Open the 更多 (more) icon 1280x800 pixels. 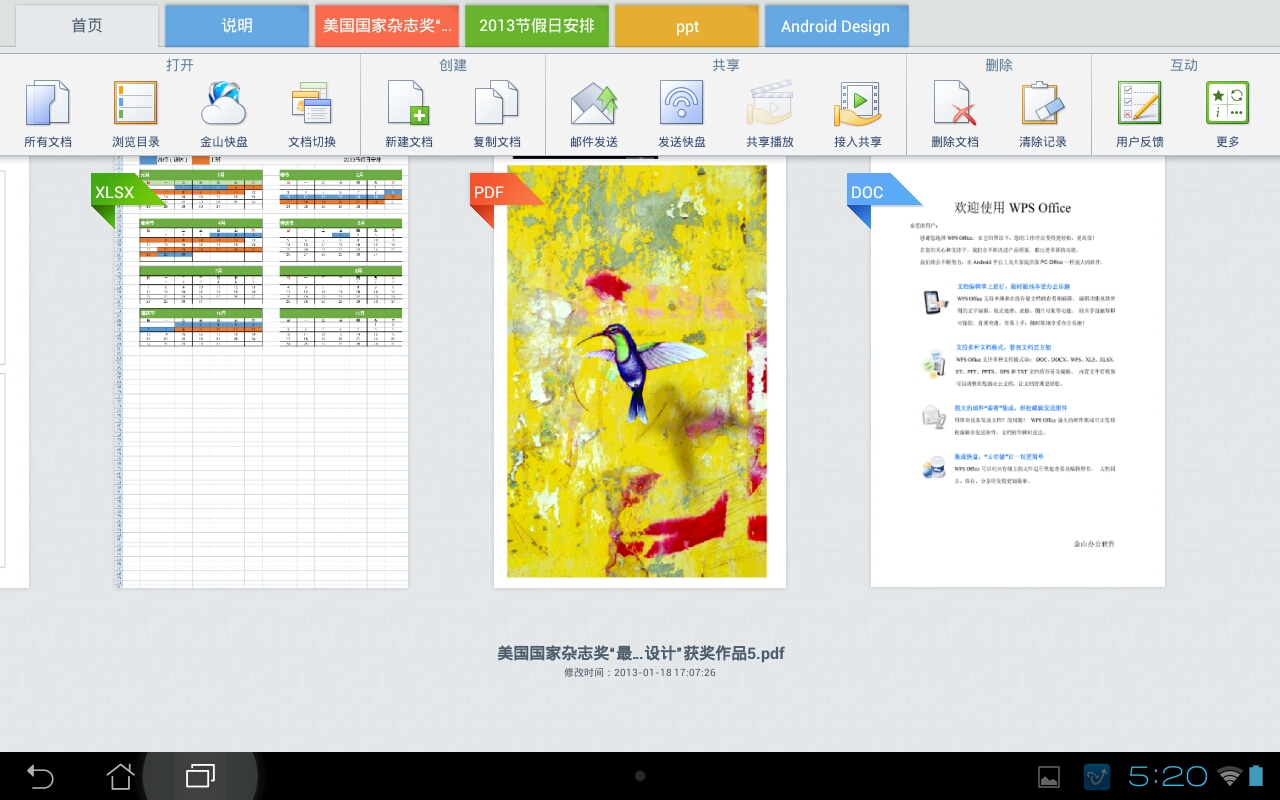tap(1228, 103)
